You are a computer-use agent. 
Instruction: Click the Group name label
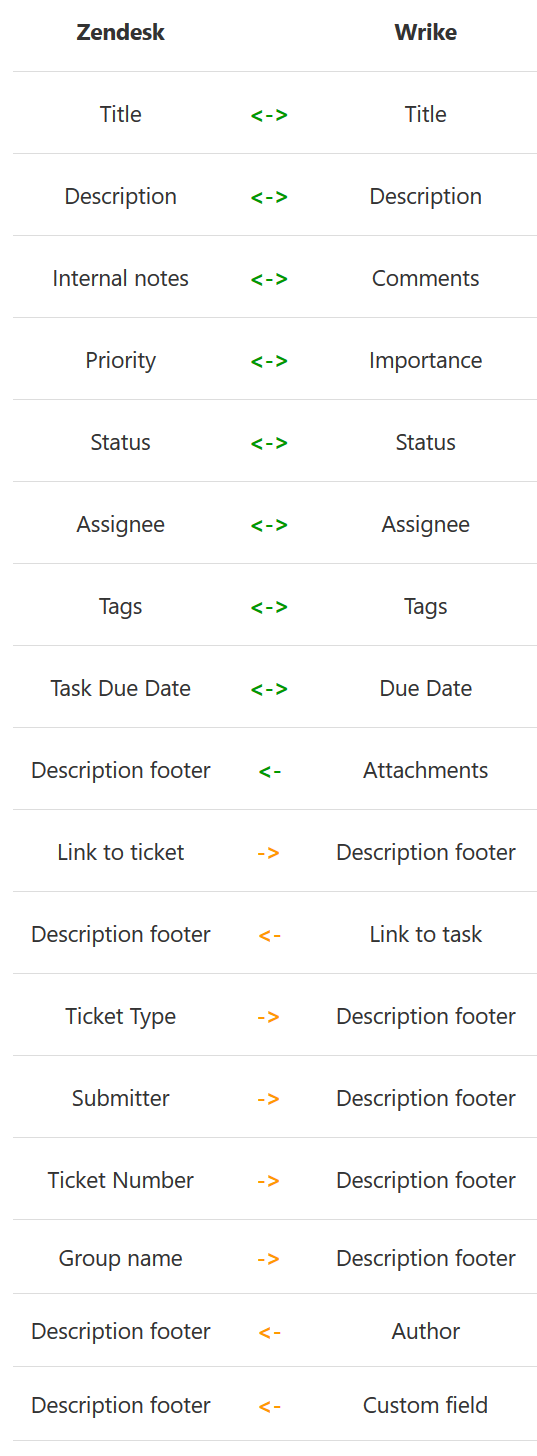(x=121, y=1258)
